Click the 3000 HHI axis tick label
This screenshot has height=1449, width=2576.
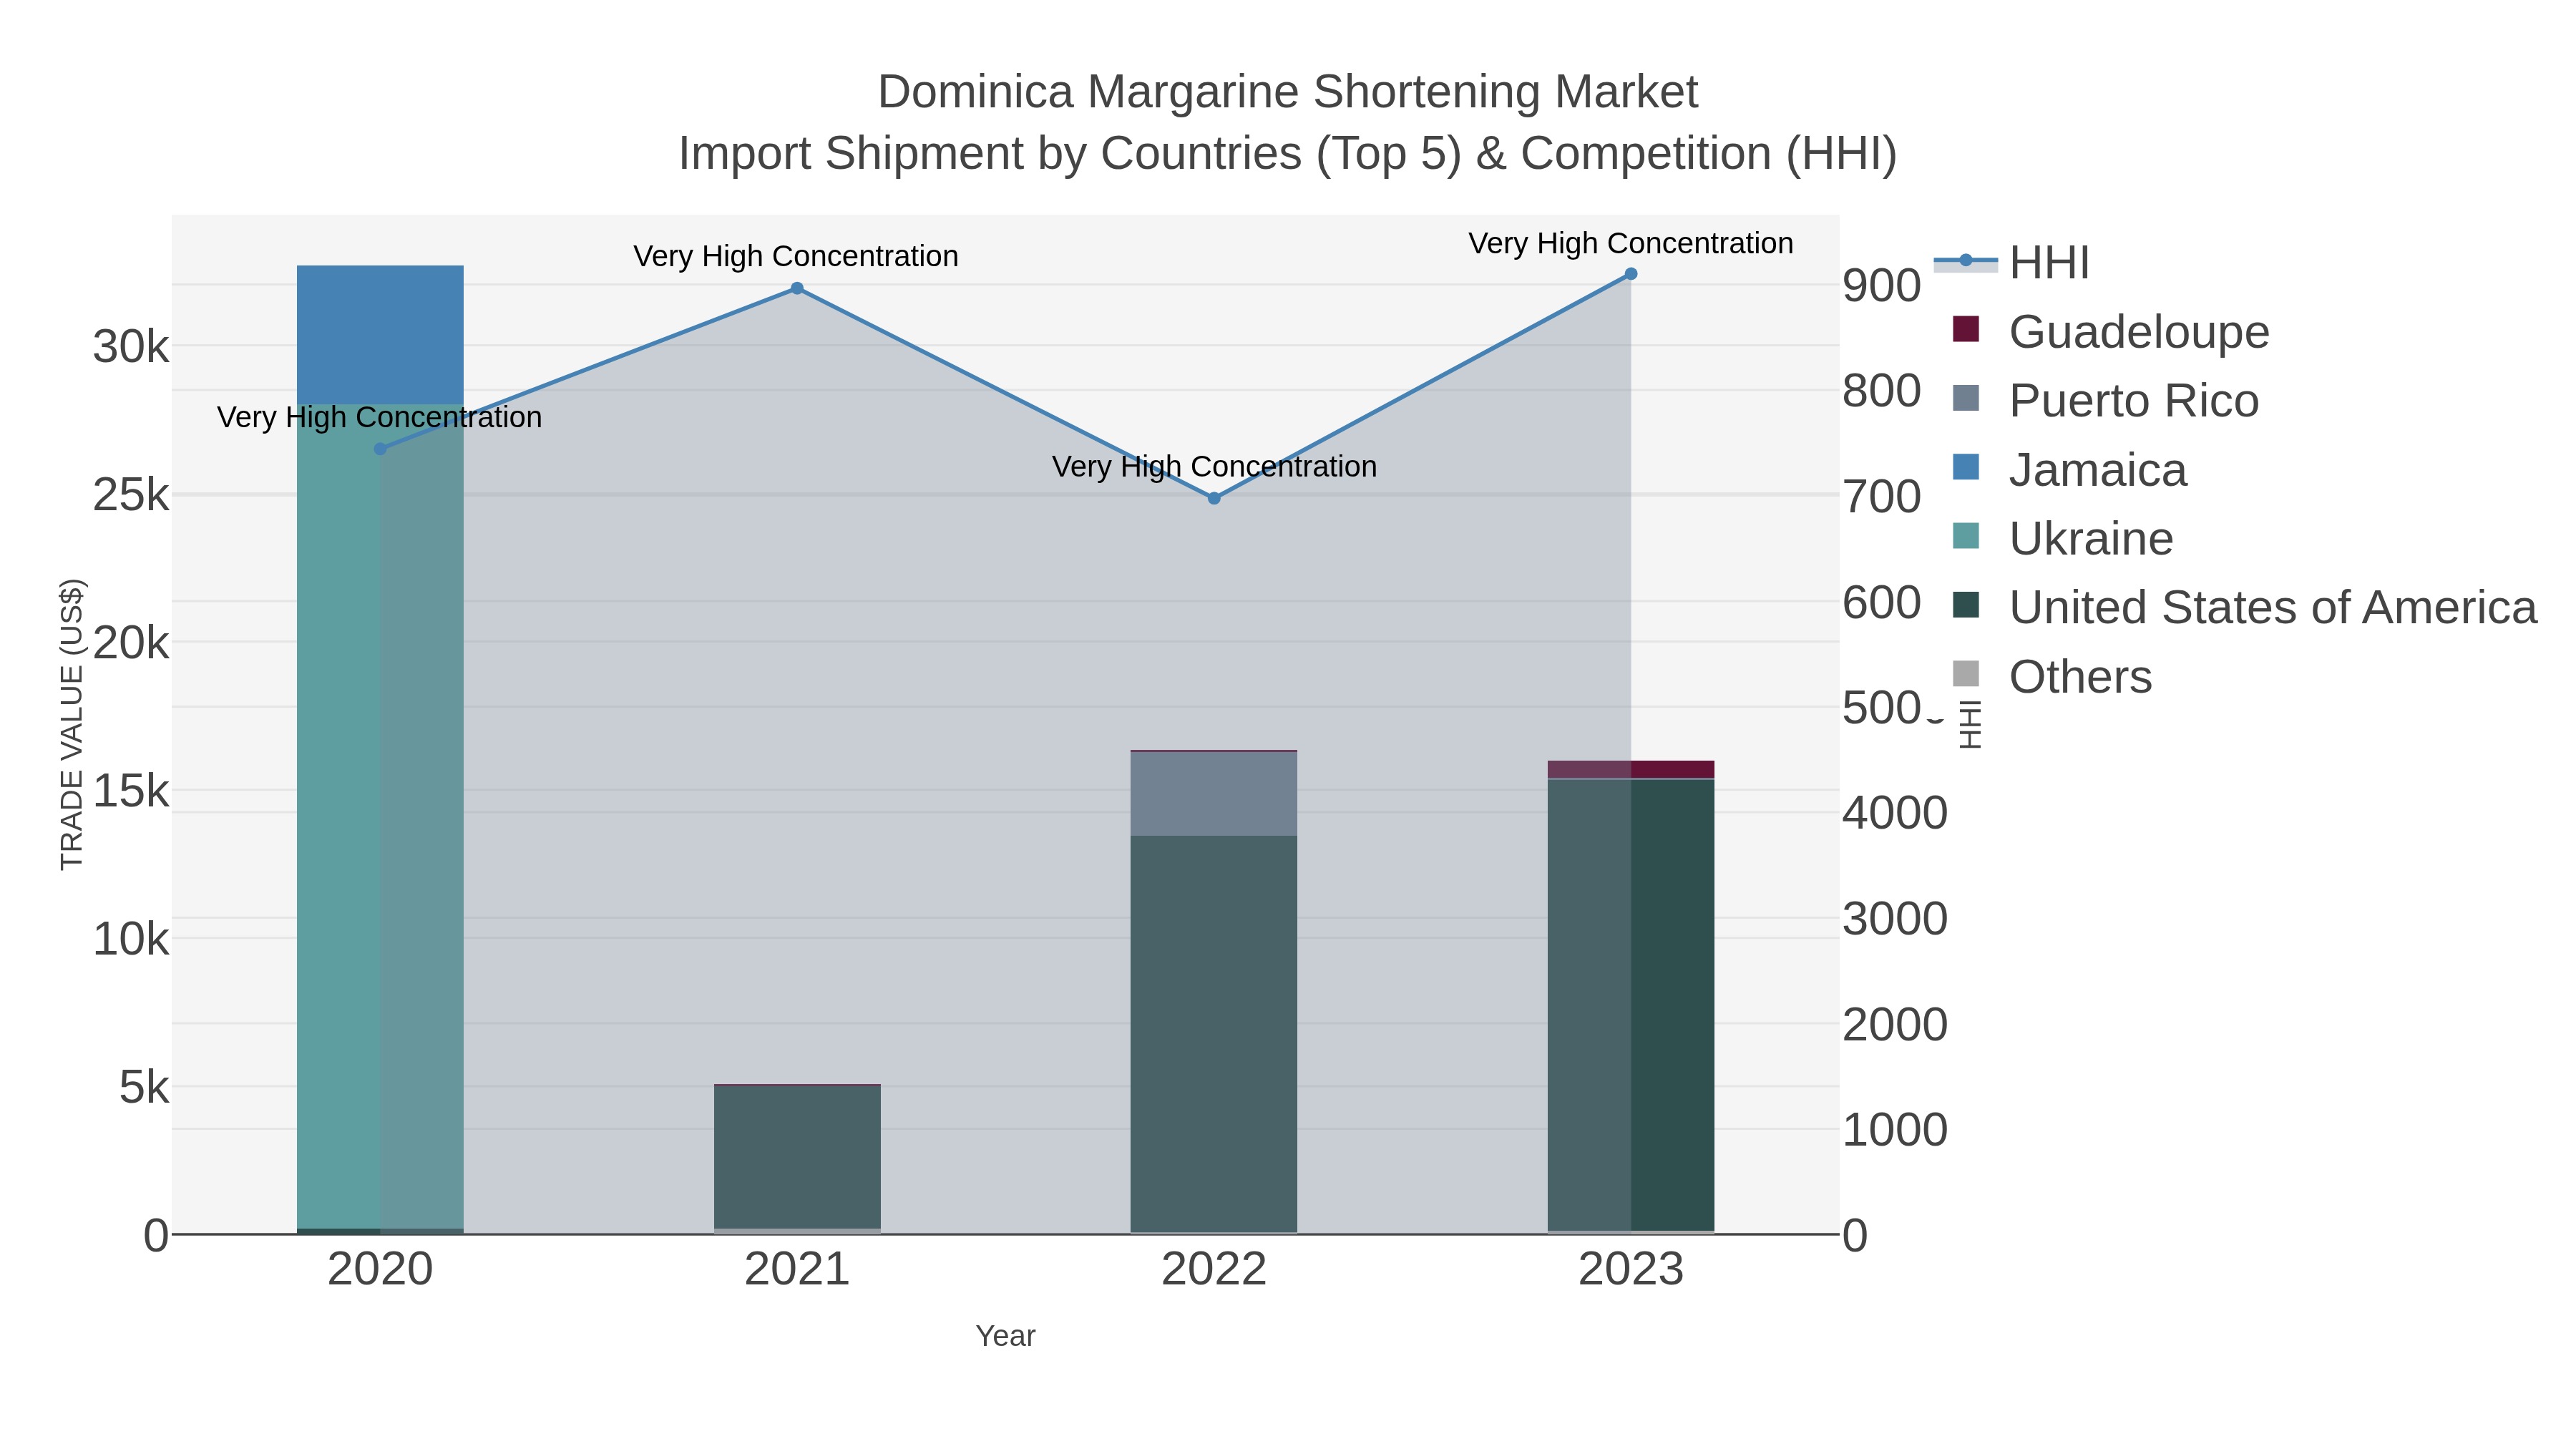(x=1895, y=918)
